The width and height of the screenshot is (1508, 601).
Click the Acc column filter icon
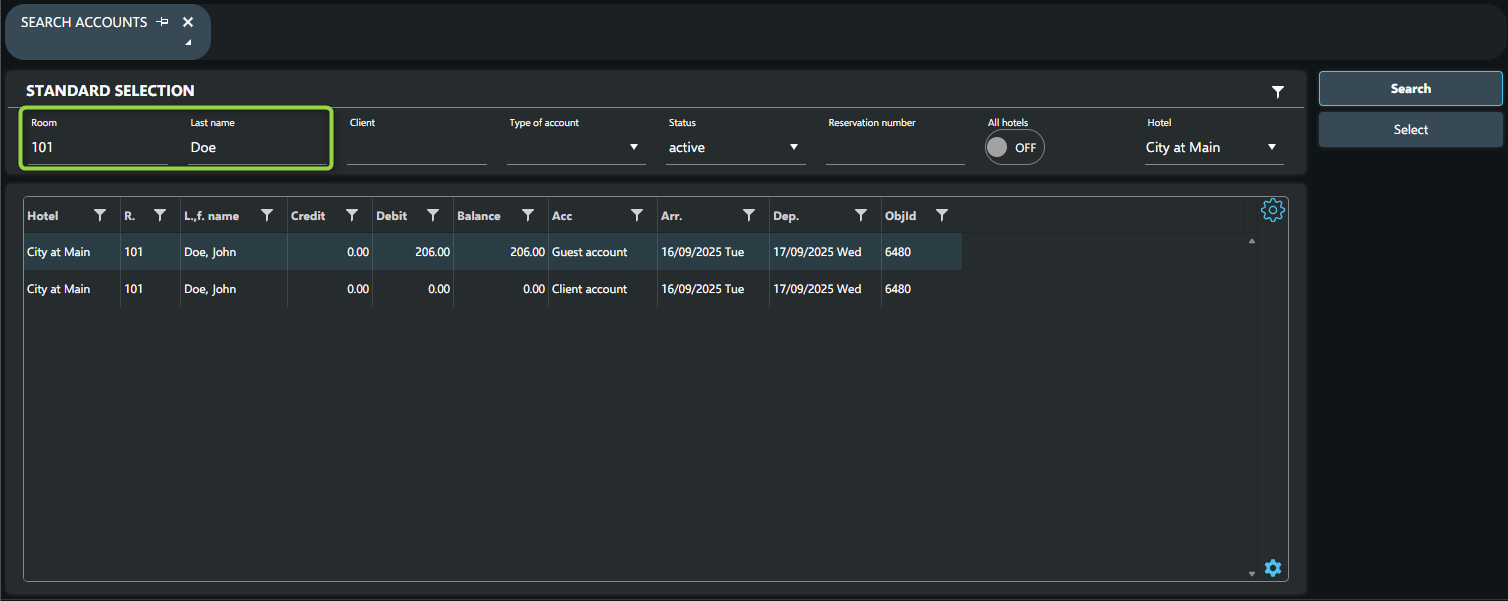(637, 215)
